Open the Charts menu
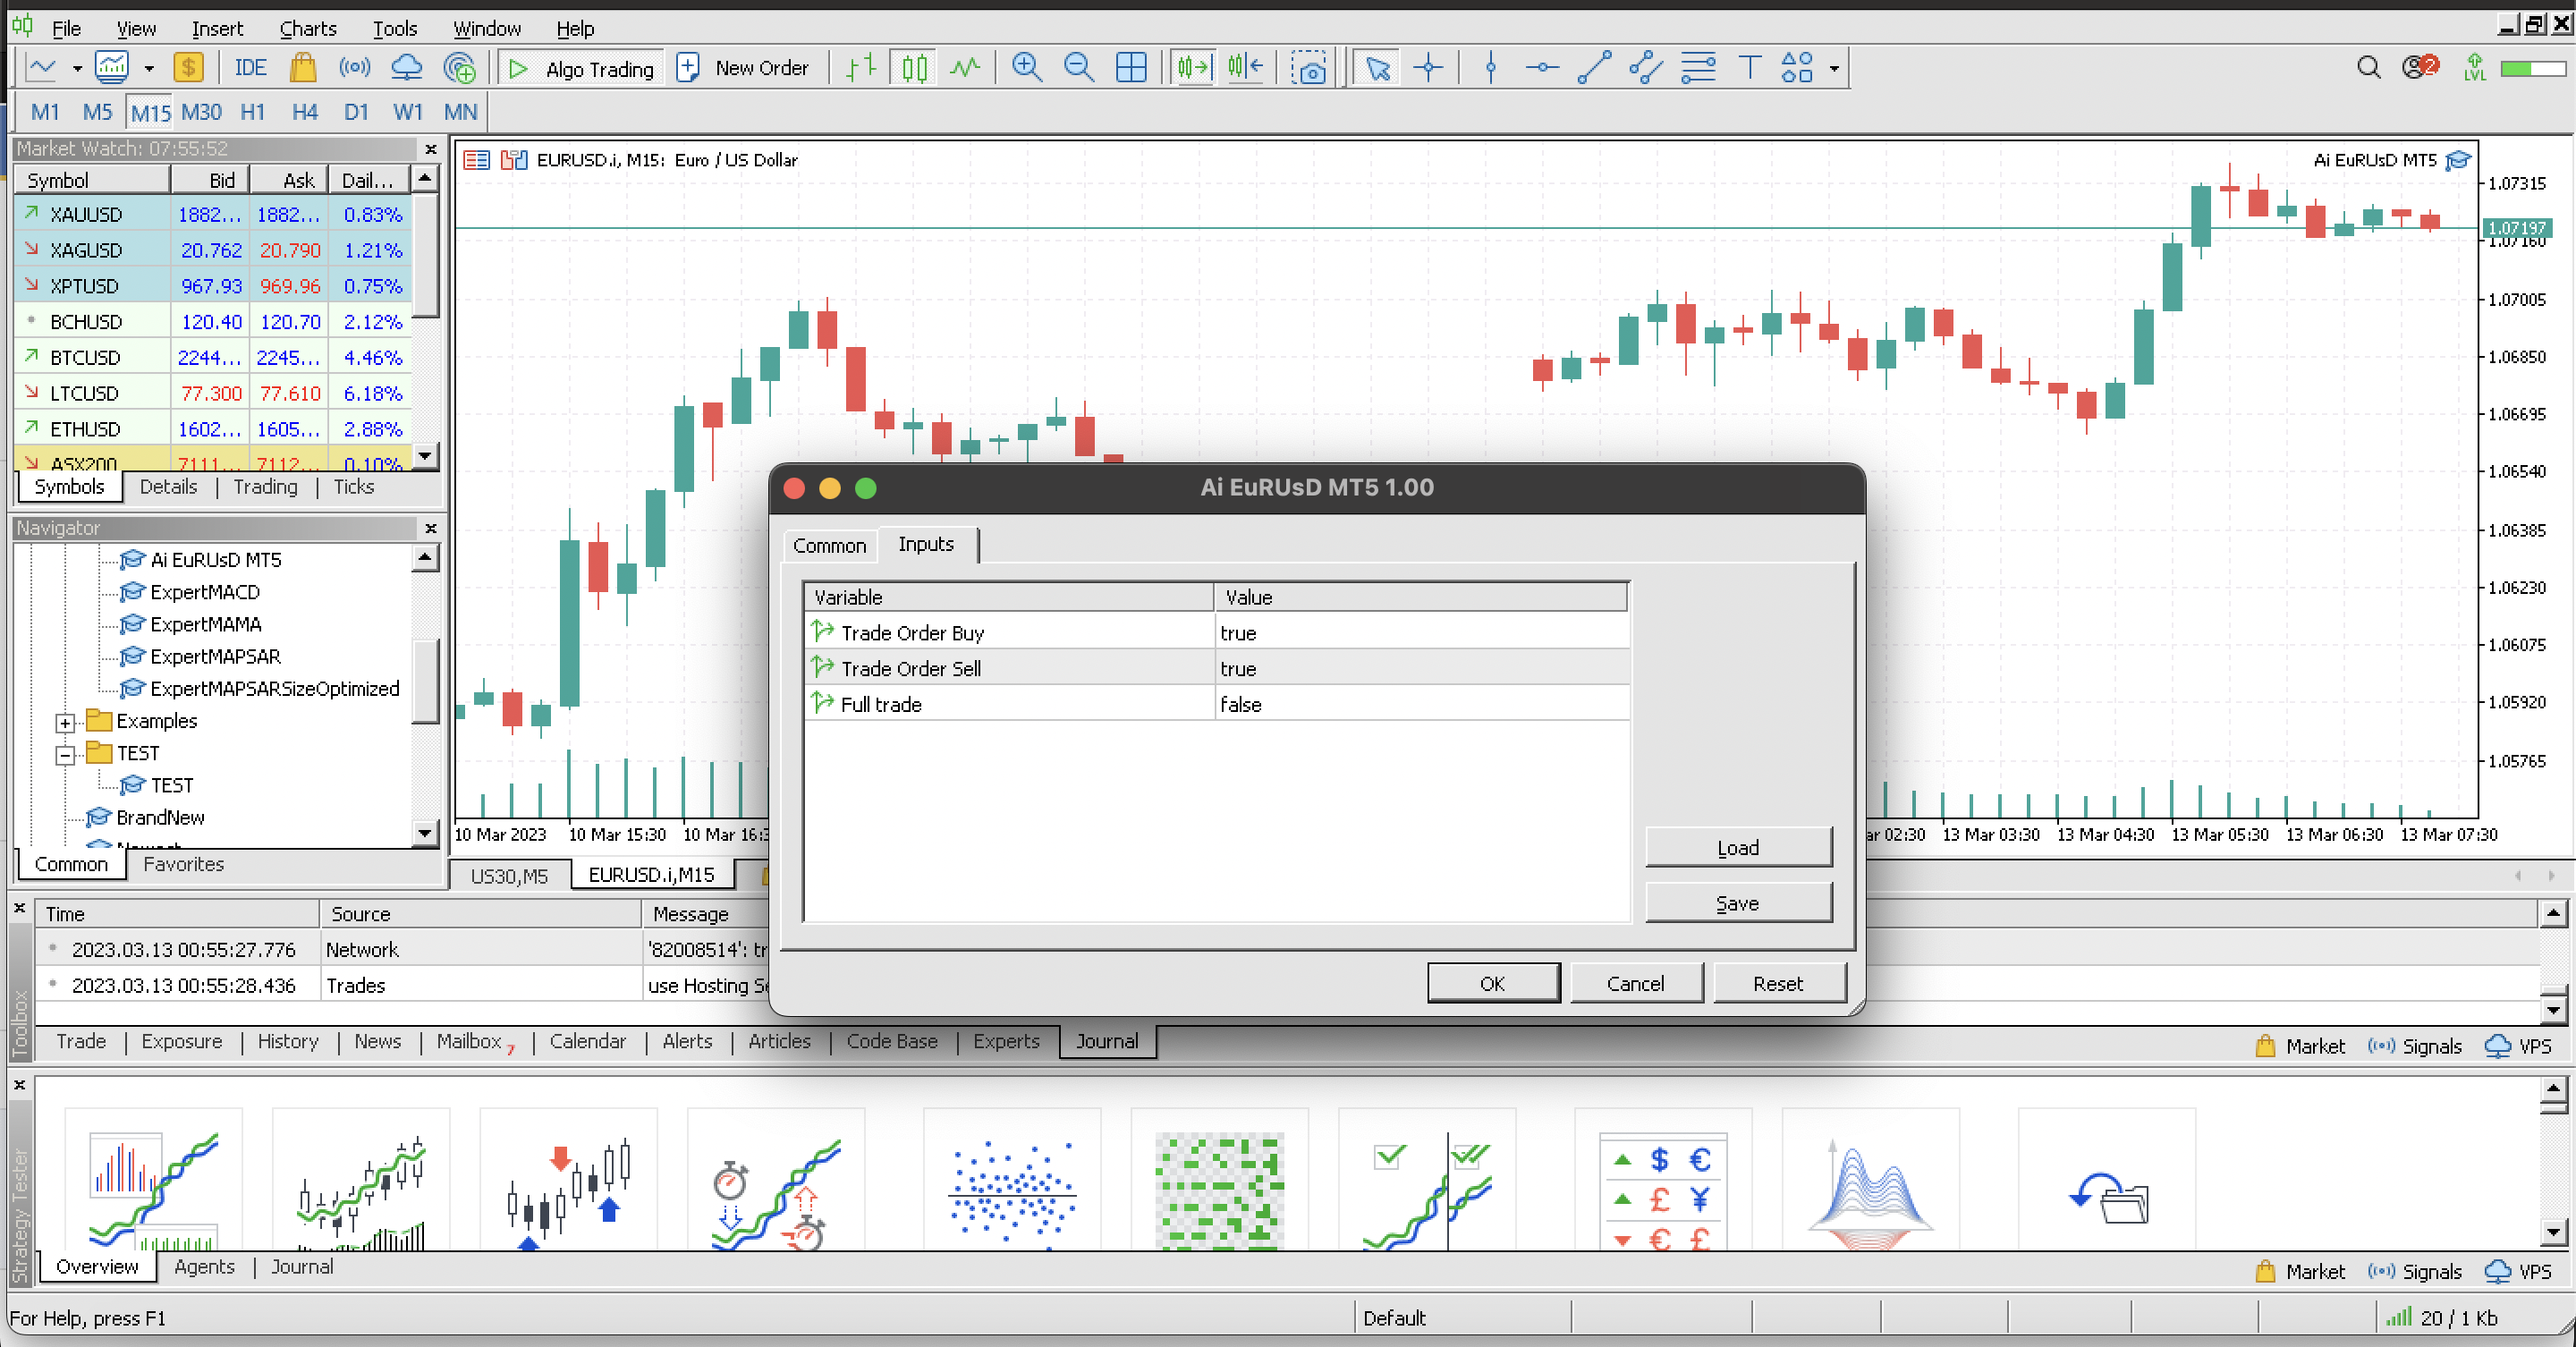 (x=307, y=28)
